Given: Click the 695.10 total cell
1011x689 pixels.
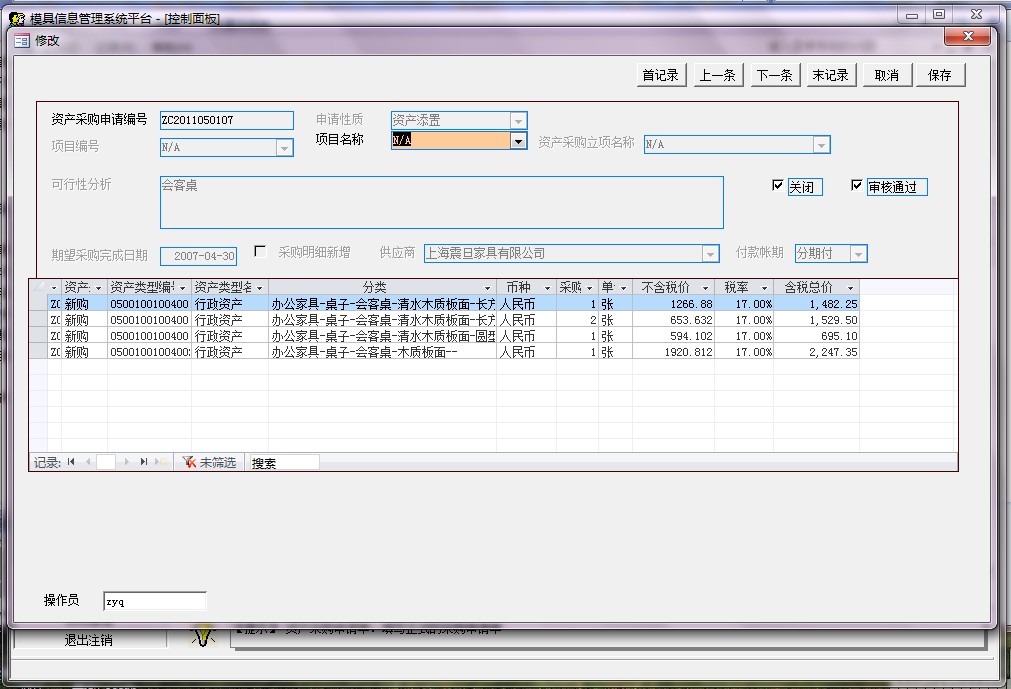Looking at the screenshot, I should (816, 336).
